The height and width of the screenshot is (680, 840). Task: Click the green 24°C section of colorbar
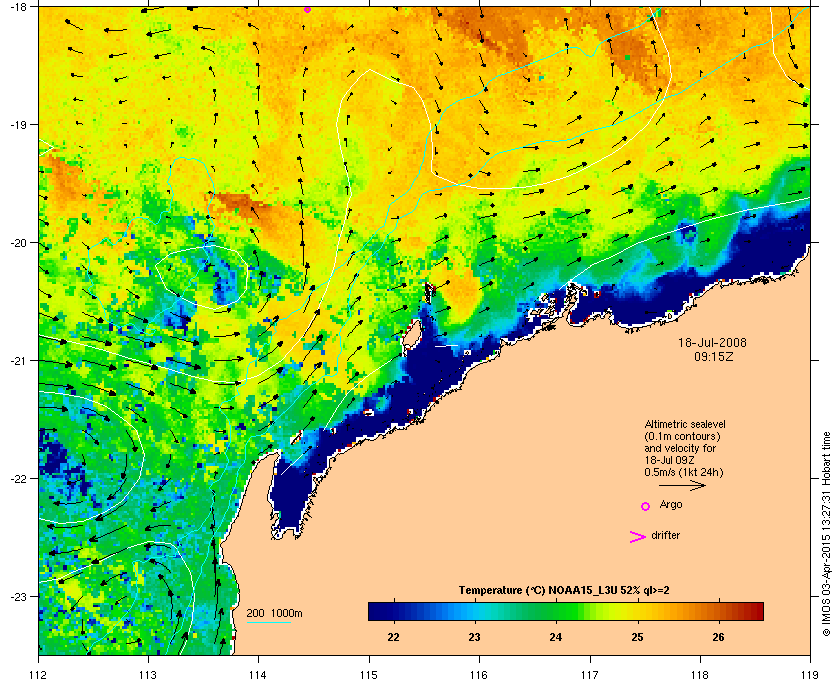point(556,611)
